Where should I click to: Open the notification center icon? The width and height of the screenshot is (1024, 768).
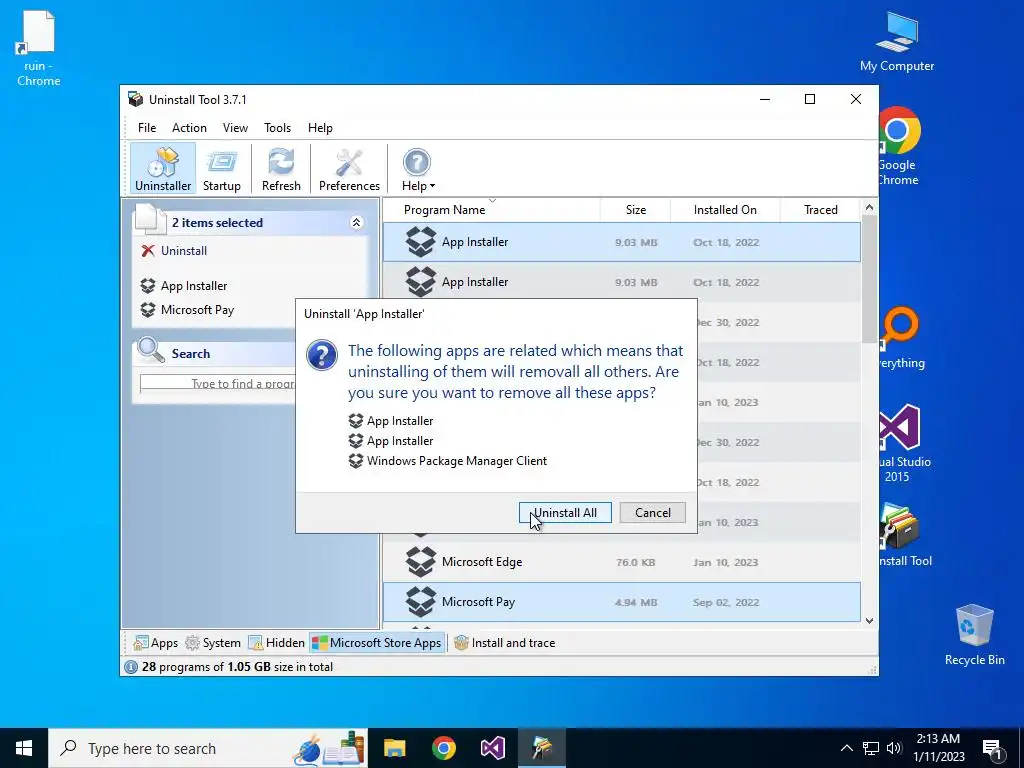click(993, 748)
